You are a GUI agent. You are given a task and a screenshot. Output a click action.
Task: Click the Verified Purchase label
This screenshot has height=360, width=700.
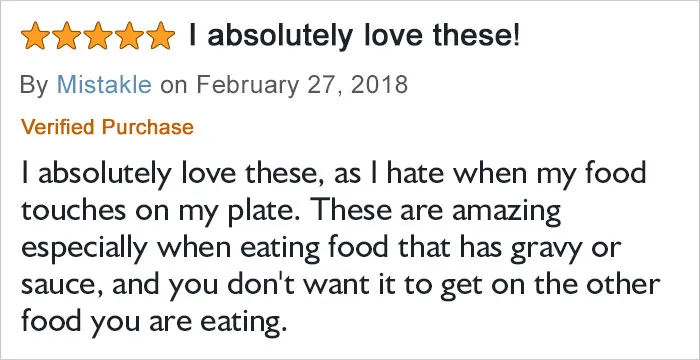click(107, 127)
